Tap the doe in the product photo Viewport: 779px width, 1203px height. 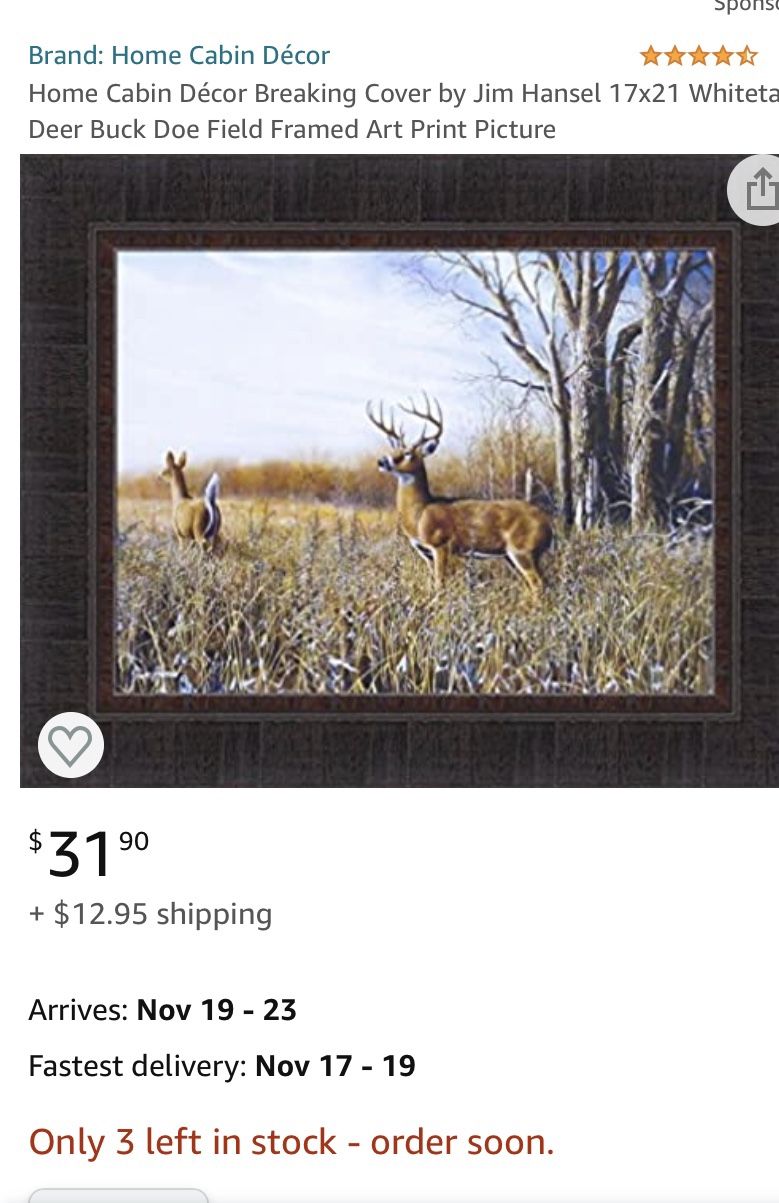tap(190, 500)
